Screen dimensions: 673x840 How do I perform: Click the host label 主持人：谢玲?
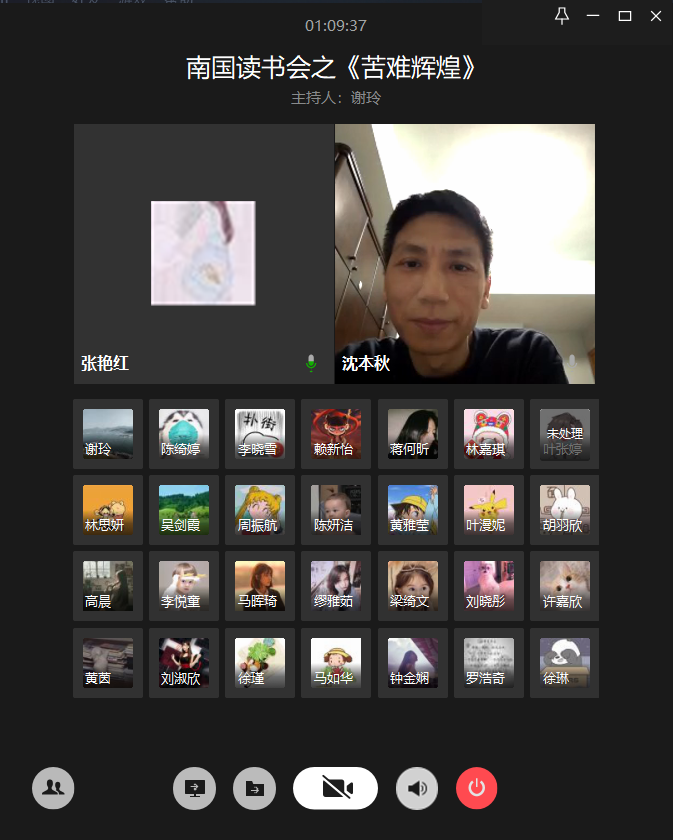point(336,98)
